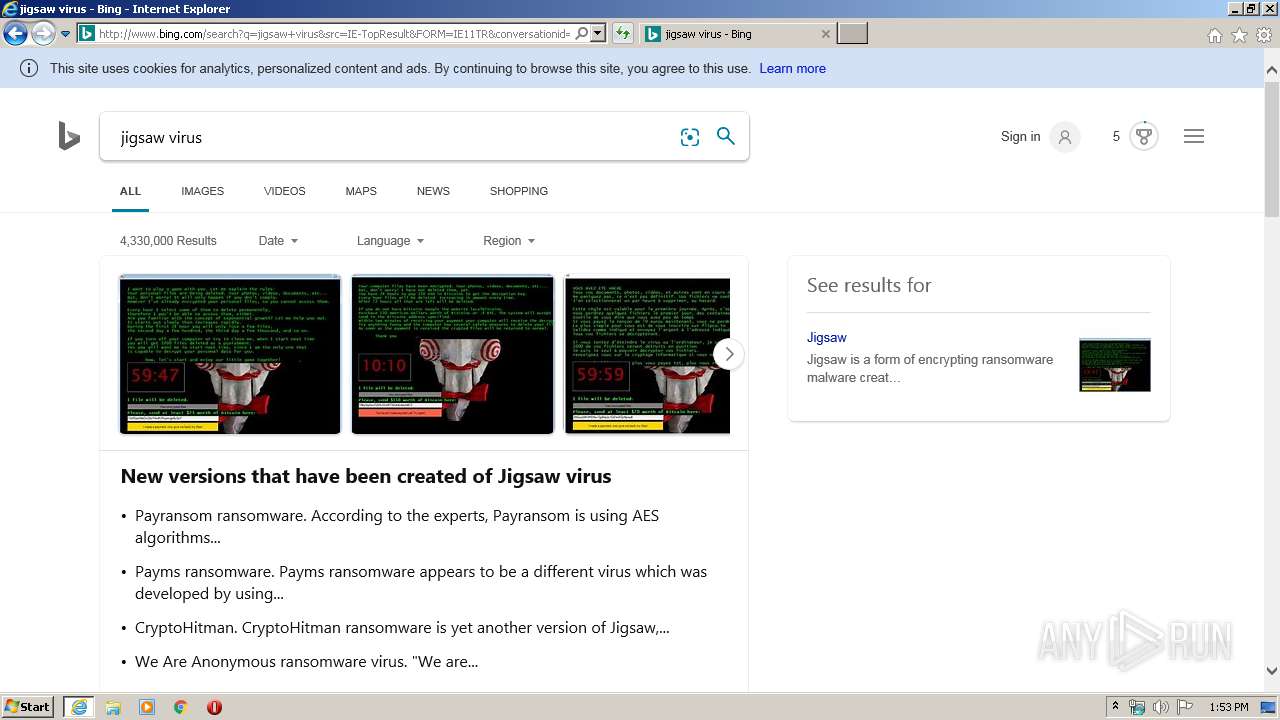The height and width of the screenshot is (720, 1280).
Task: Open the Action Center flag icon
Action: [x=1185, y=707]
